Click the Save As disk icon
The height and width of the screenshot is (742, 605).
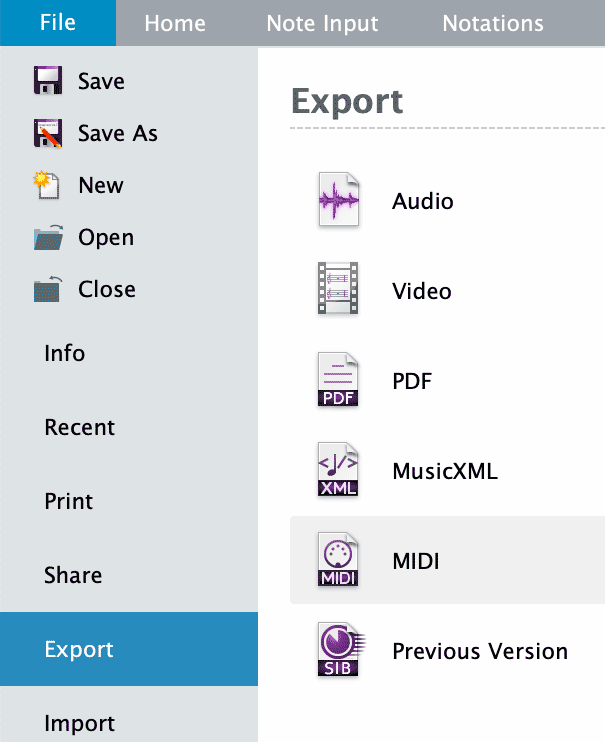(x=48, y=133)
